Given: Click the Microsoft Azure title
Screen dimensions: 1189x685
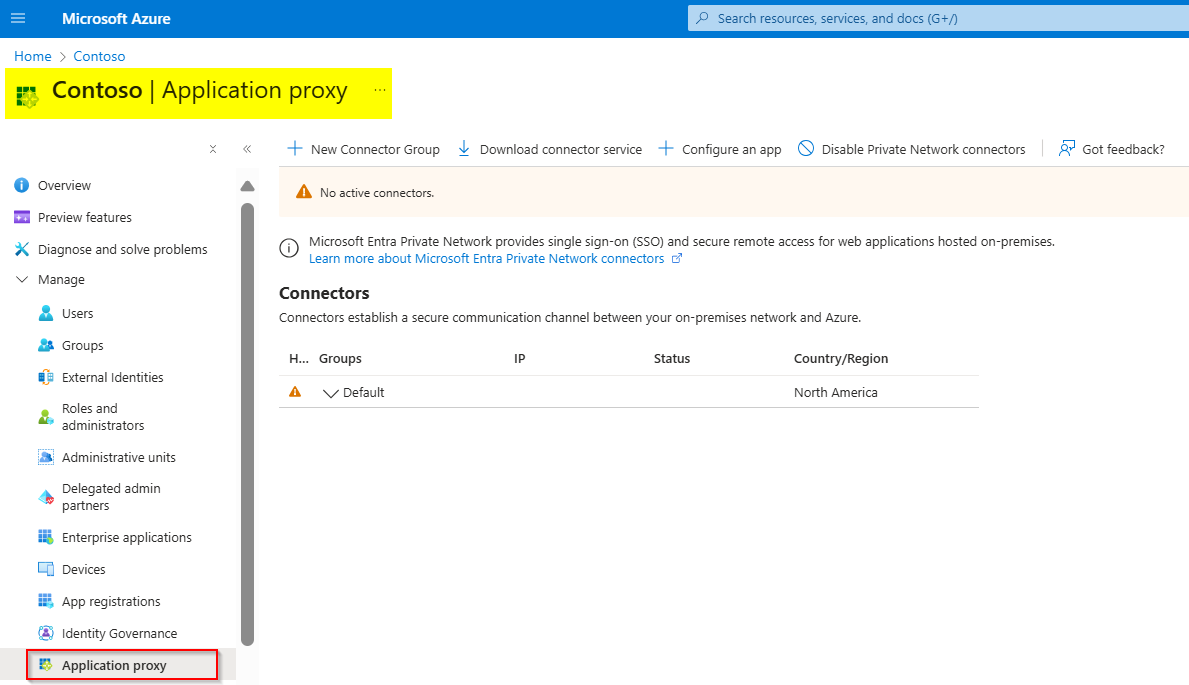Looking at the screenshot, I should point(116,19).
